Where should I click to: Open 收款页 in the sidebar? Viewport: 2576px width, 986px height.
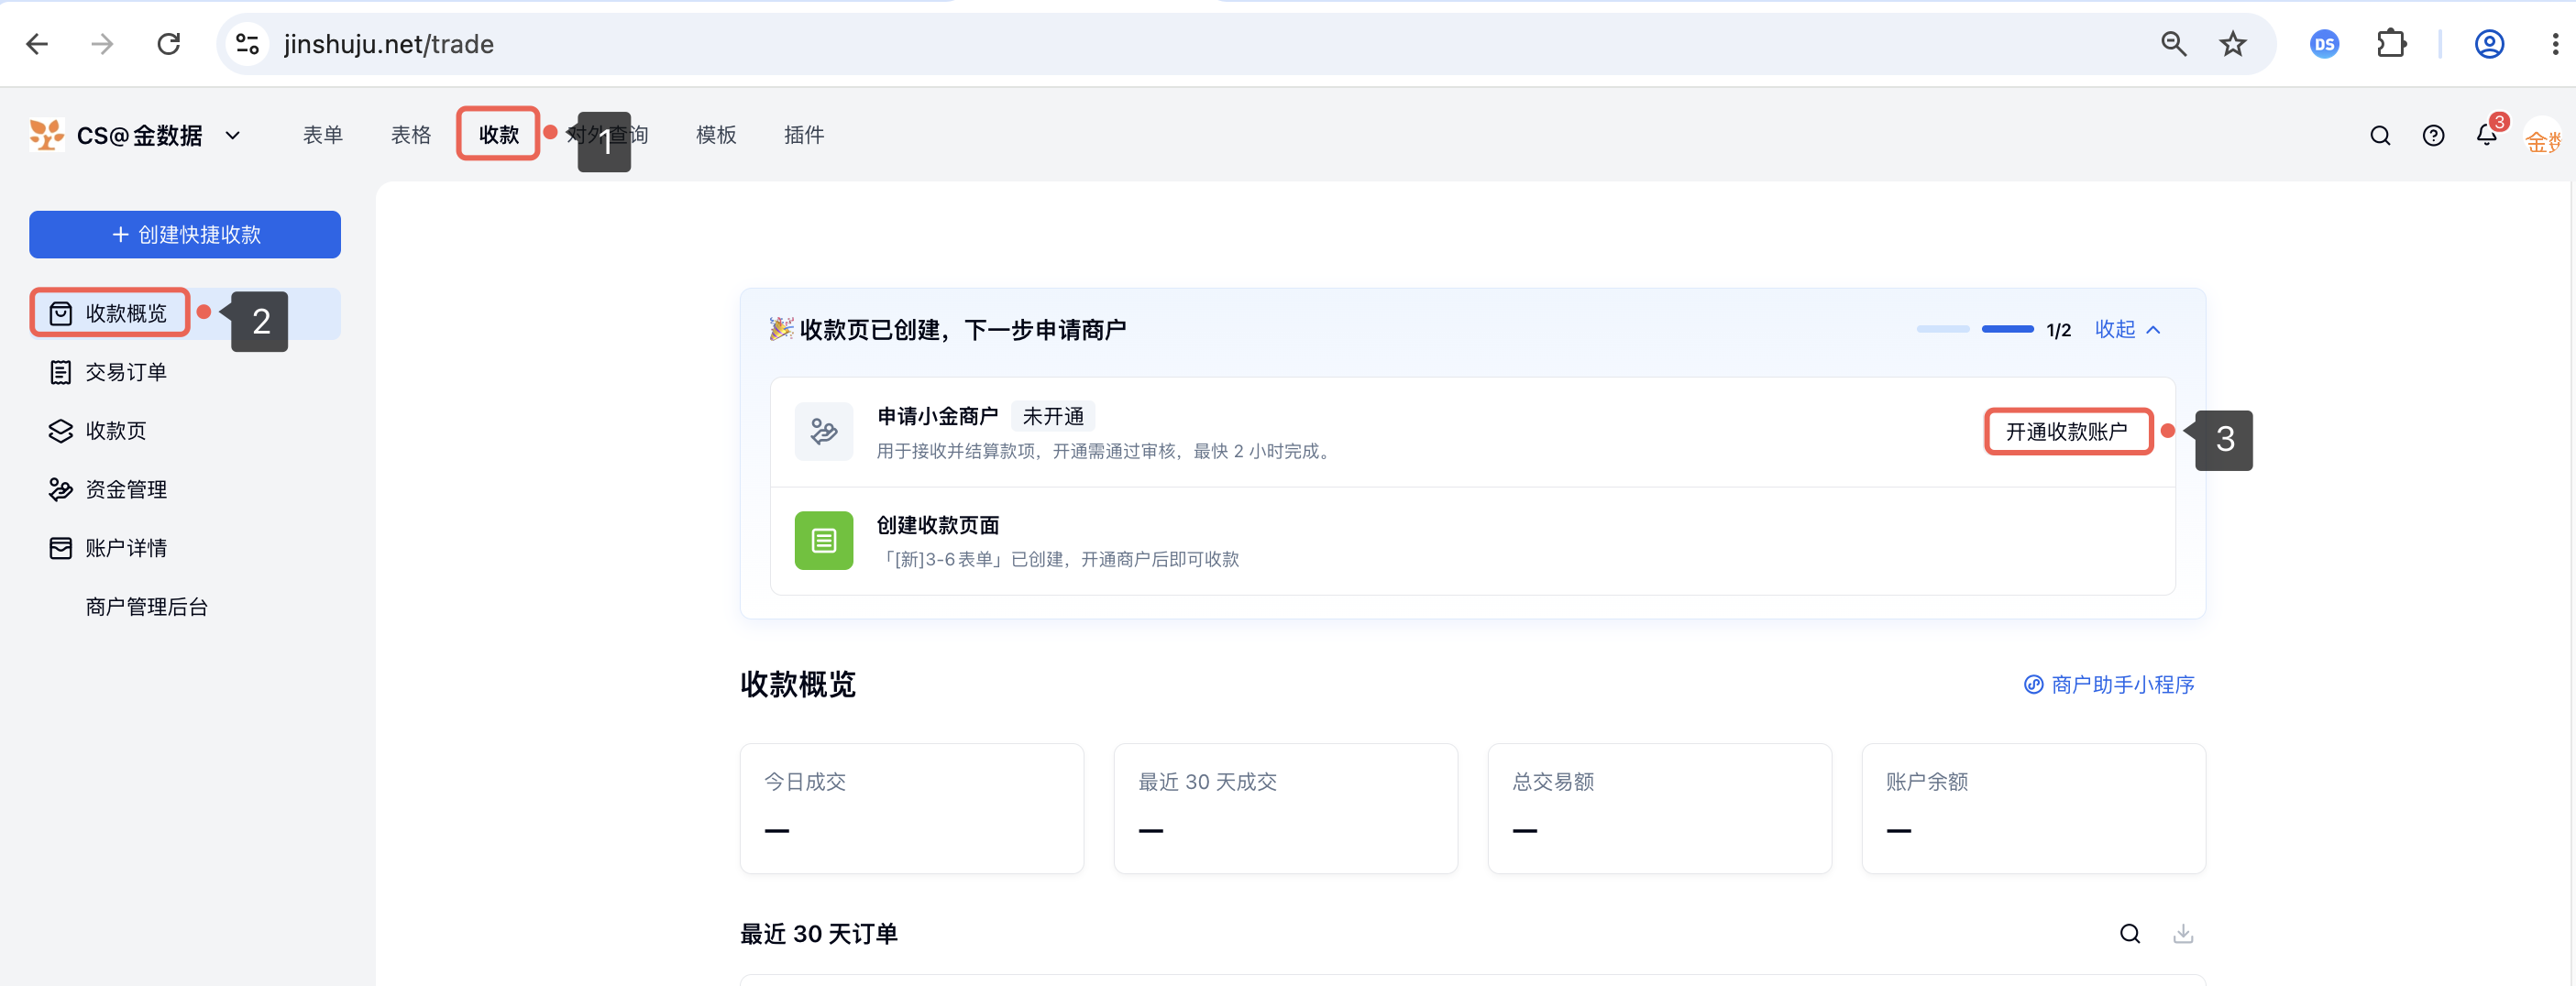point(185,431)
